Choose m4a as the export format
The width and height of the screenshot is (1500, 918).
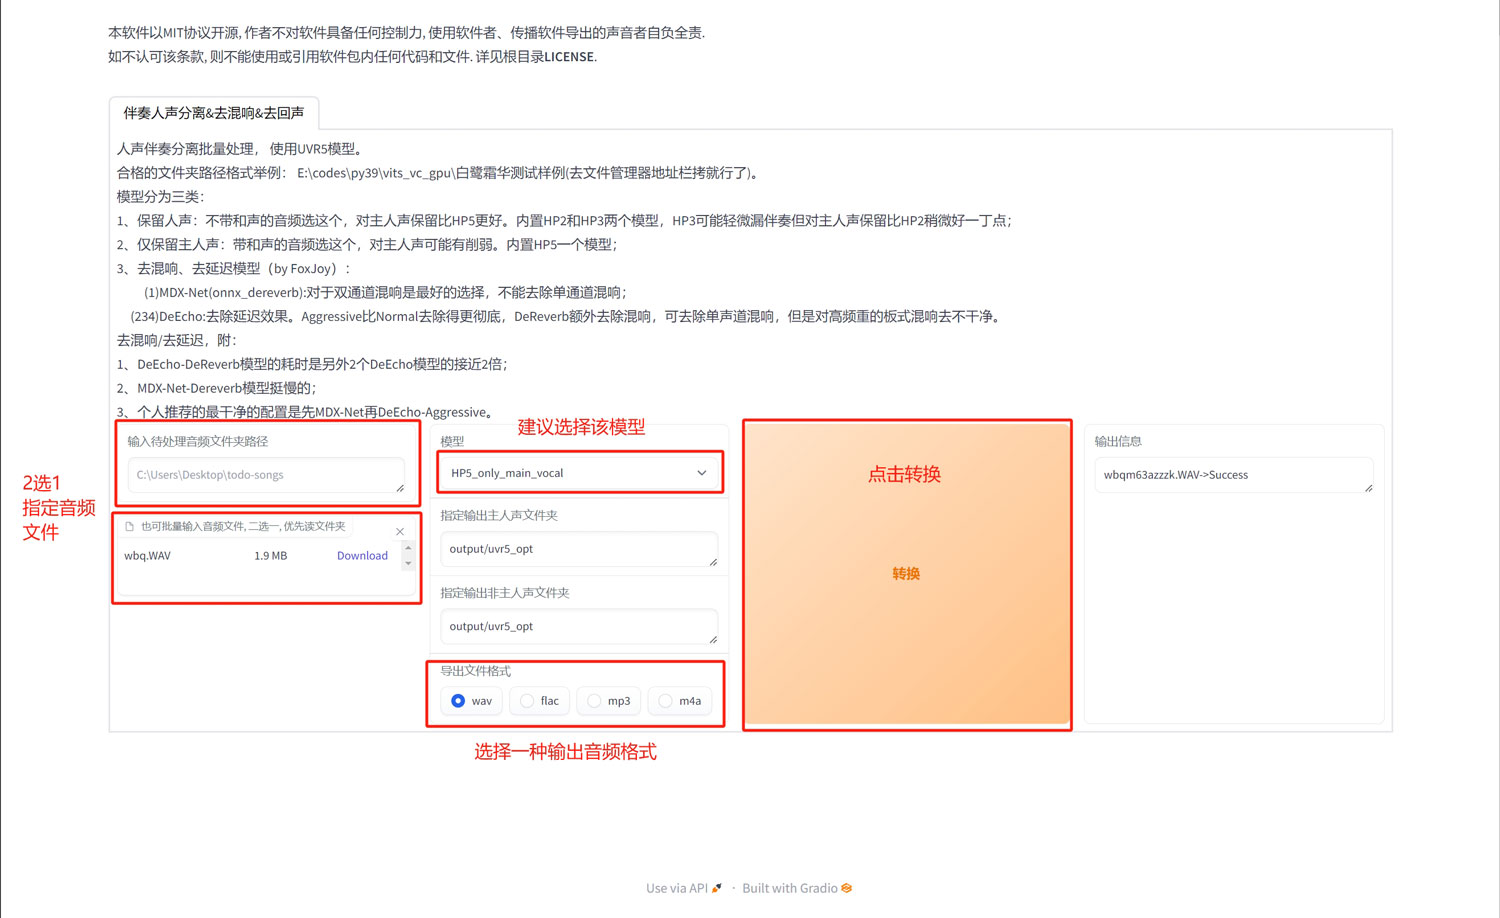(x=679, y=701)
